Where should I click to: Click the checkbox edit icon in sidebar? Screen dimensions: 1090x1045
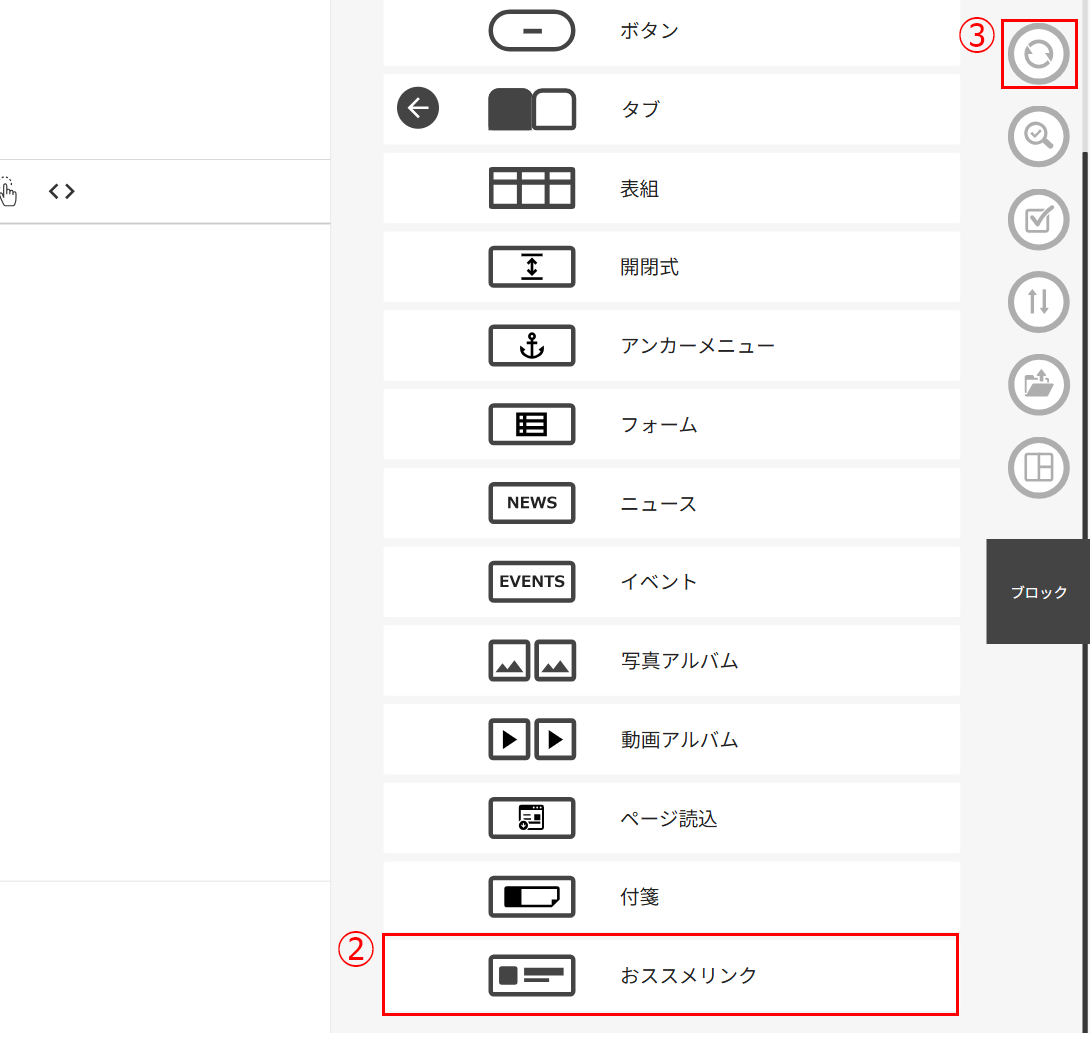1039,219
